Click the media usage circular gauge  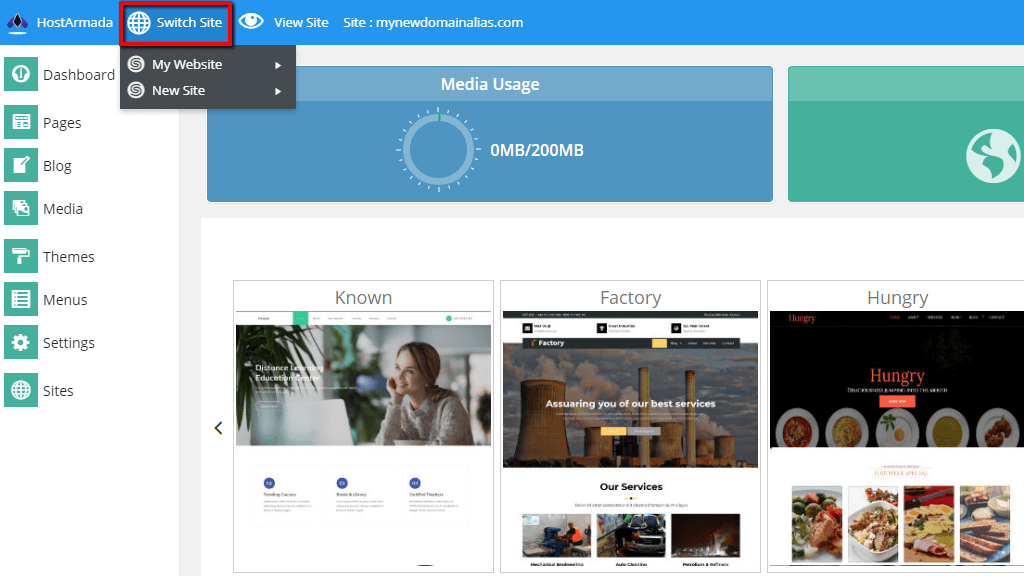[x=438, y=150]
